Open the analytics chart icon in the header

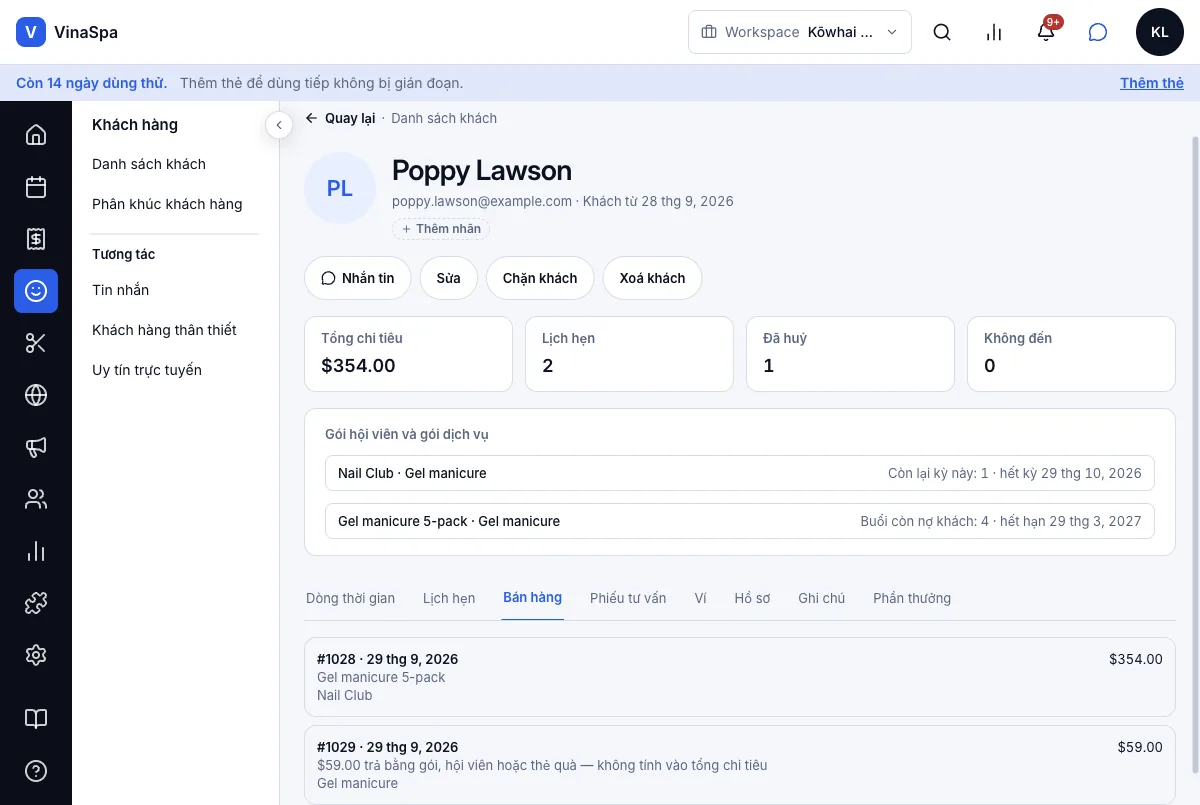click(994, 32)
